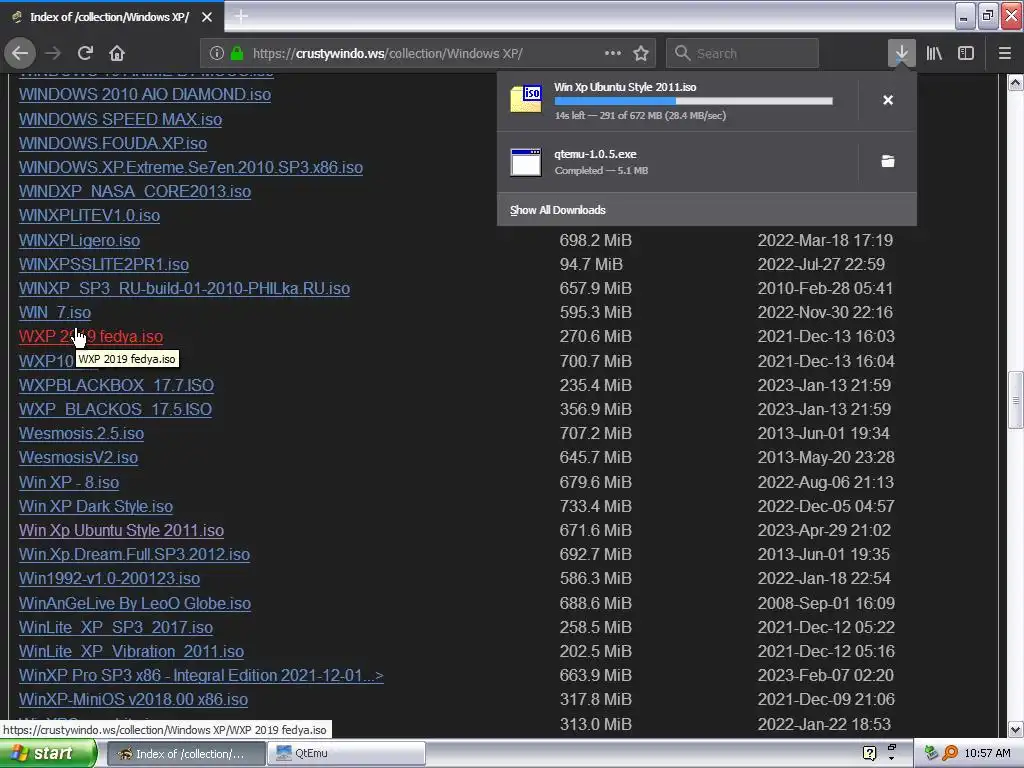Switch to QtEmu taskbar window
Image resolution: width=1024 pixels, height=768 pixels.
348,753
